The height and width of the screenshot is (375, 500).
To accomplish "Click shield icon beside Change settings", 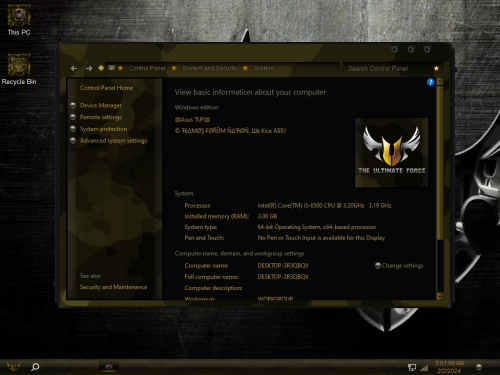I will pyautogui.click(x=378, y=266).
